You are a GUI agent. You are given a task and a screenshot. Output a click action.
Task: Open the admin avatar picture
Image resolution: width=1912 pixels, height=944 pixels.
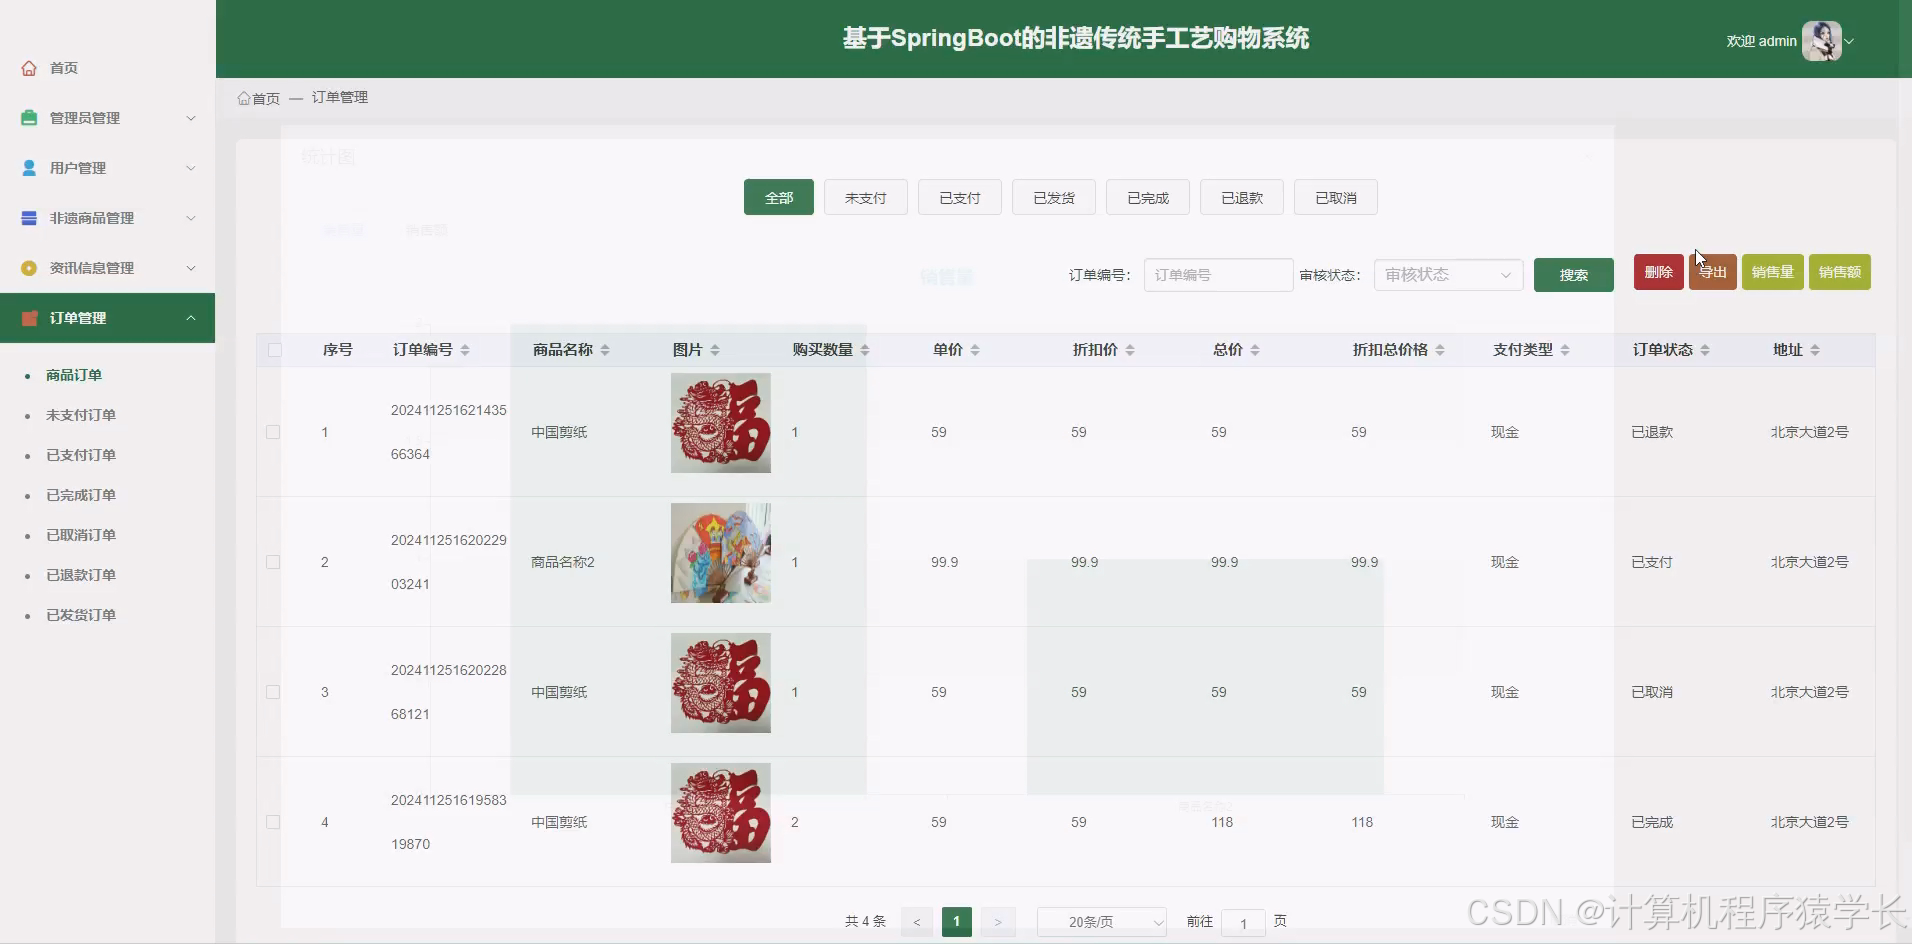click(1823, 40)
